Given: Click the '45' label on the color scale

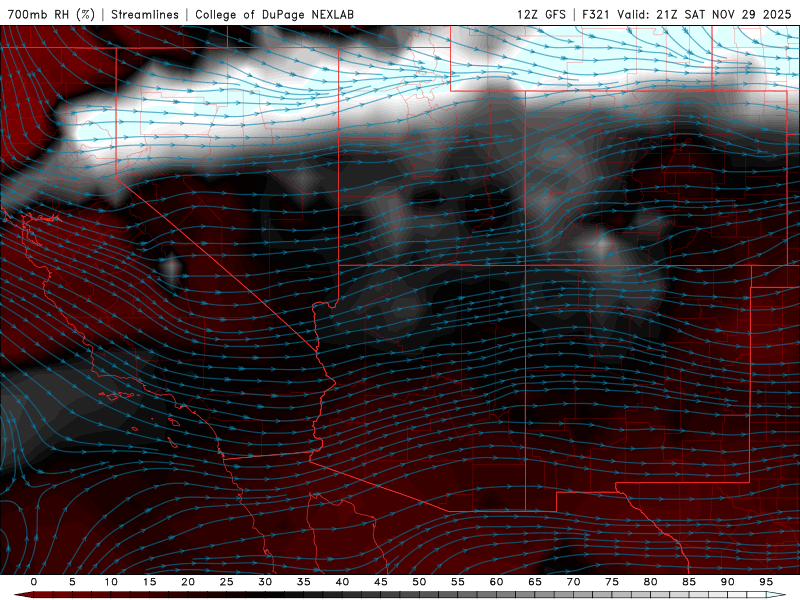Looking at the screenshot, I should click(380, 582).
